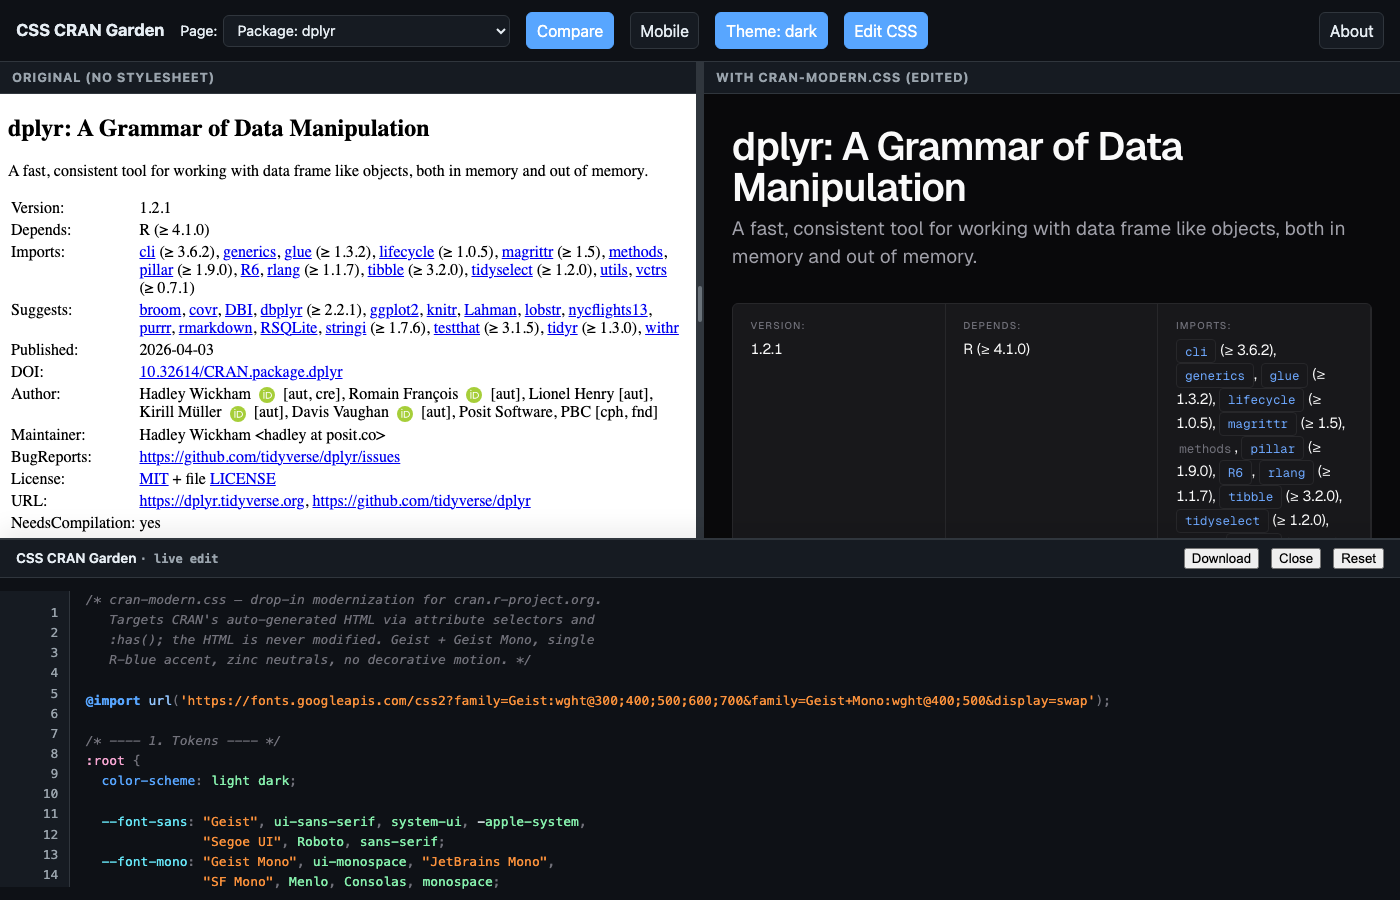Image resolution: width=1400 pixels, height=900 pixels.
Task: Open the nycflights13 link
Action: pos(608,310)
